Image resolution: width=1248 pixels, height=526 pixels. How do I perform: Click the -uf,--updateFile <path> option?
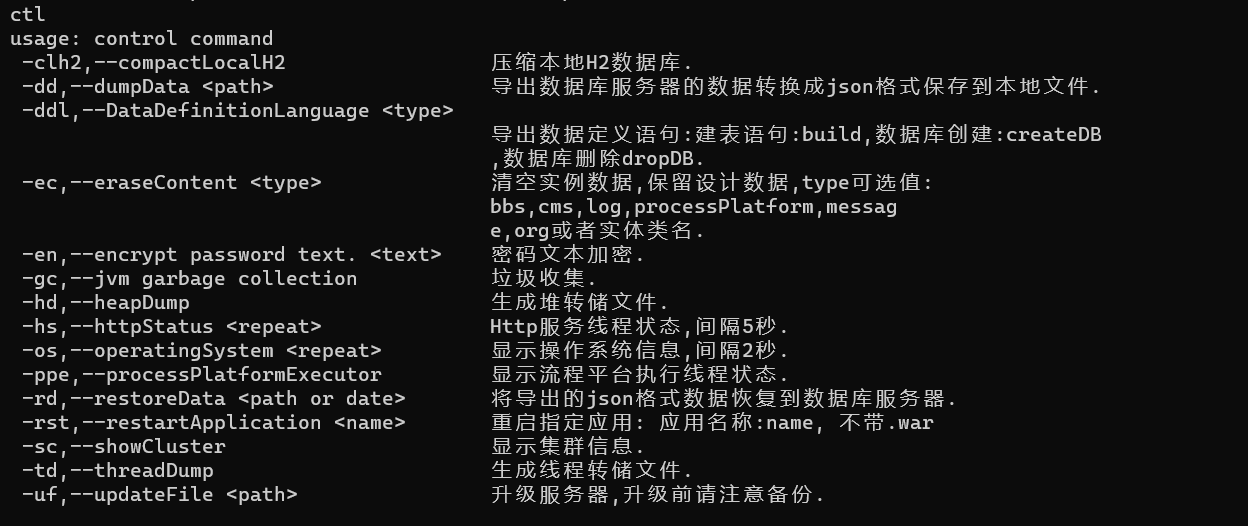coord(160,495)
